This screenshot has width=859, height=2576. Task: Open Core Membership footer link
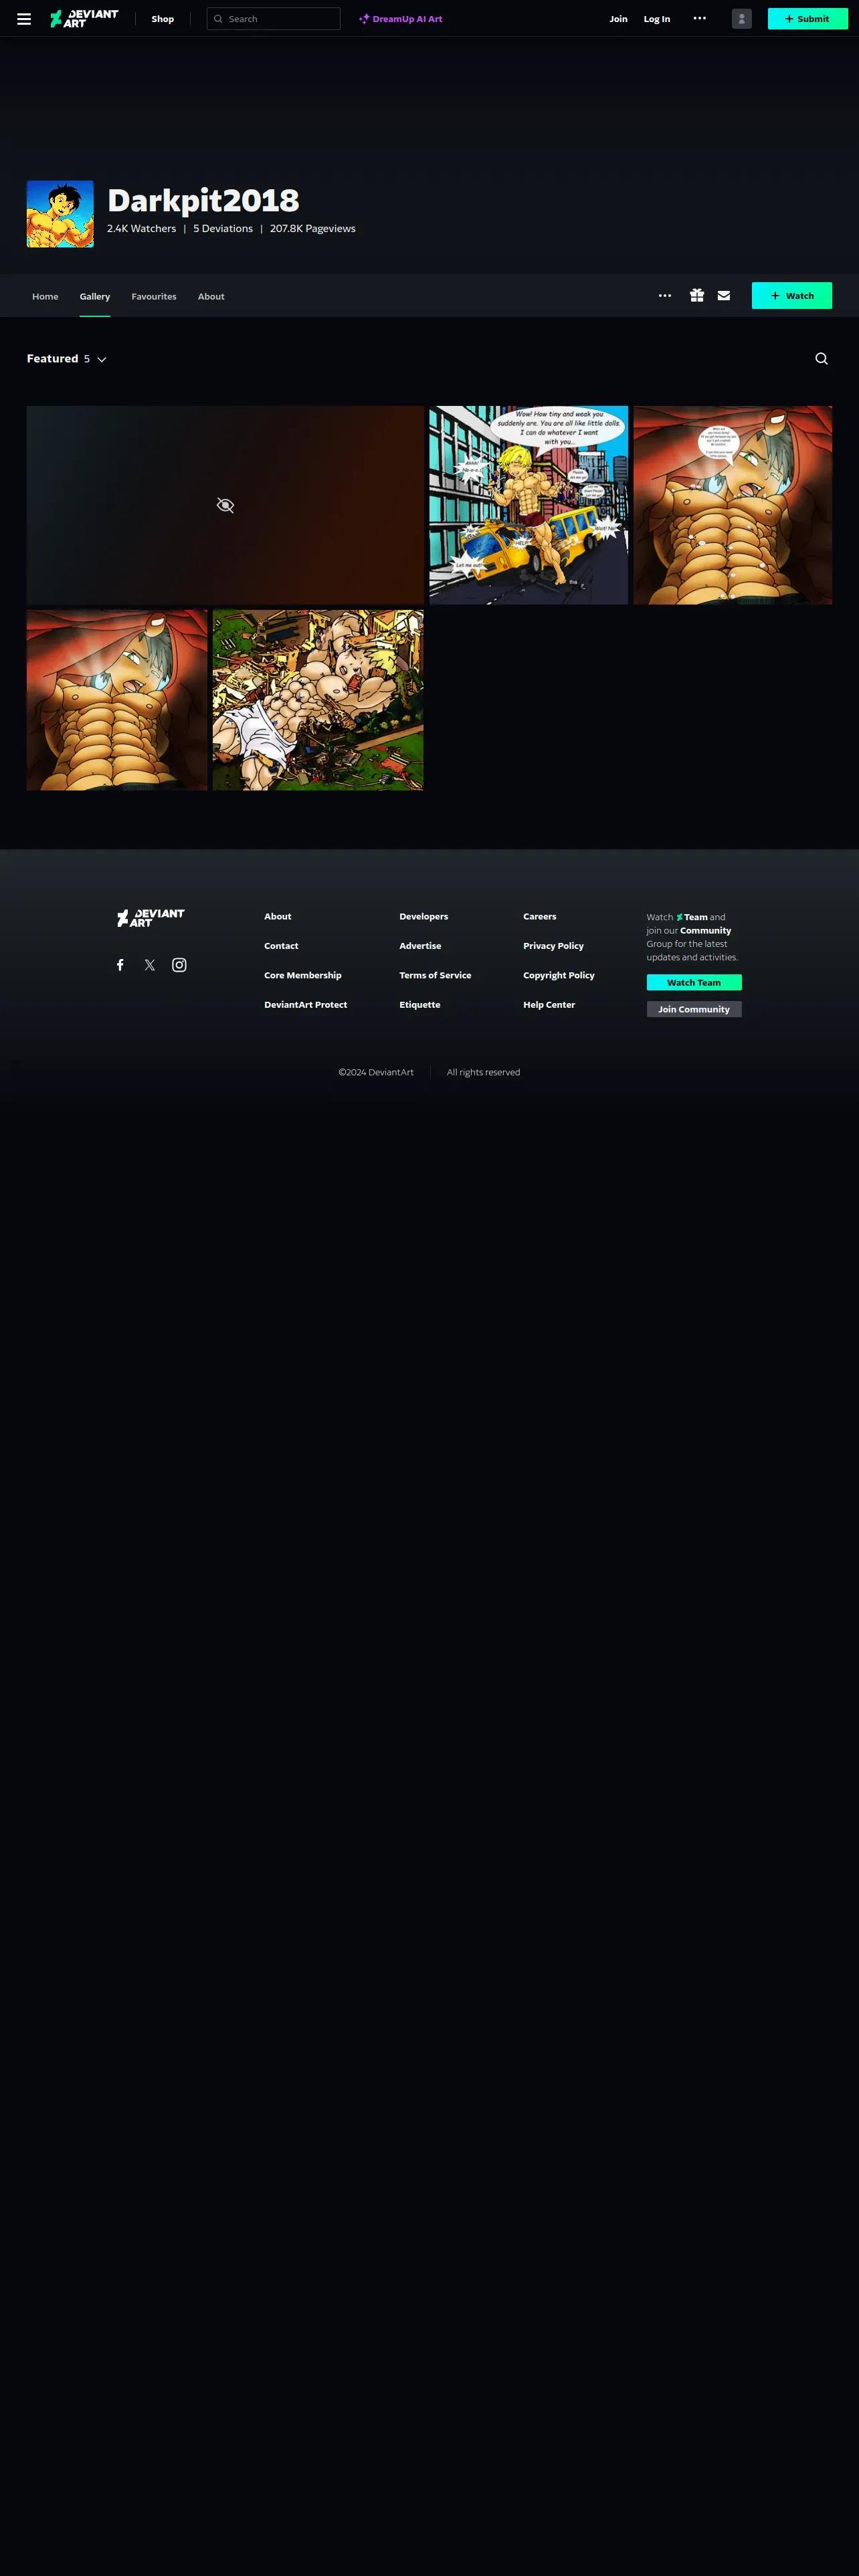pyautogui.click(x=303, y=975)
